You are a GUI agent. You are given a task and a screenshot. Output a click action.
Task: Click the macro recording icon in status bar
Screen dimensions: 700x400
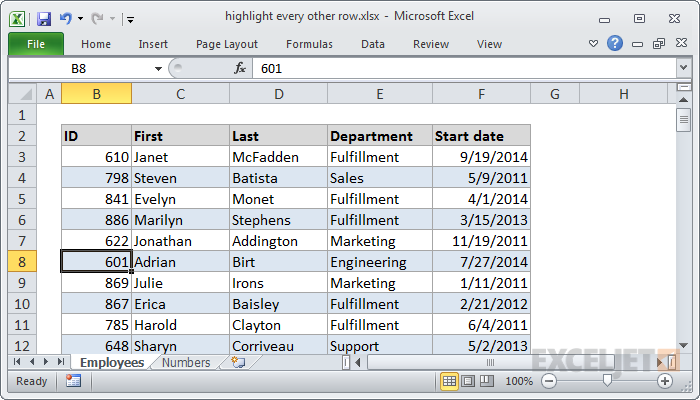pos(73,381)
